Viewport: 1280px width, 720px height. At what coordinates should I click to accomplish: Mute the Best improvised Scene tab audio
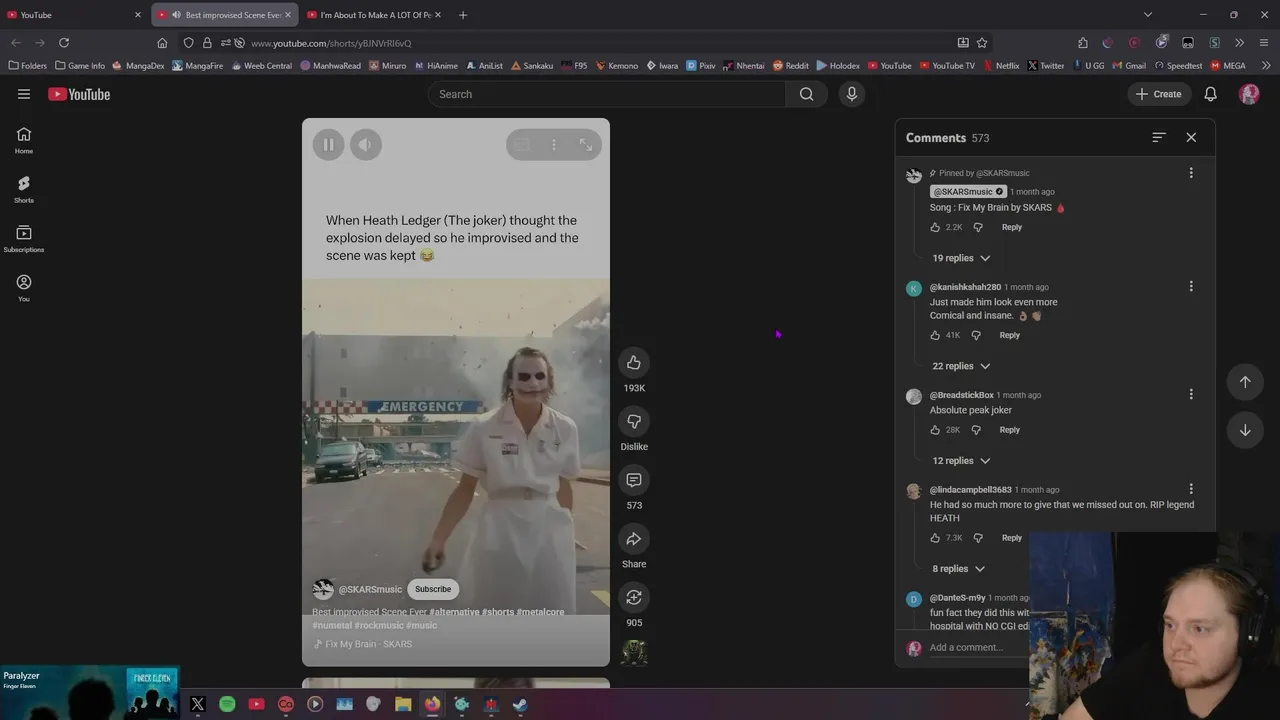(x=176, y=15)
